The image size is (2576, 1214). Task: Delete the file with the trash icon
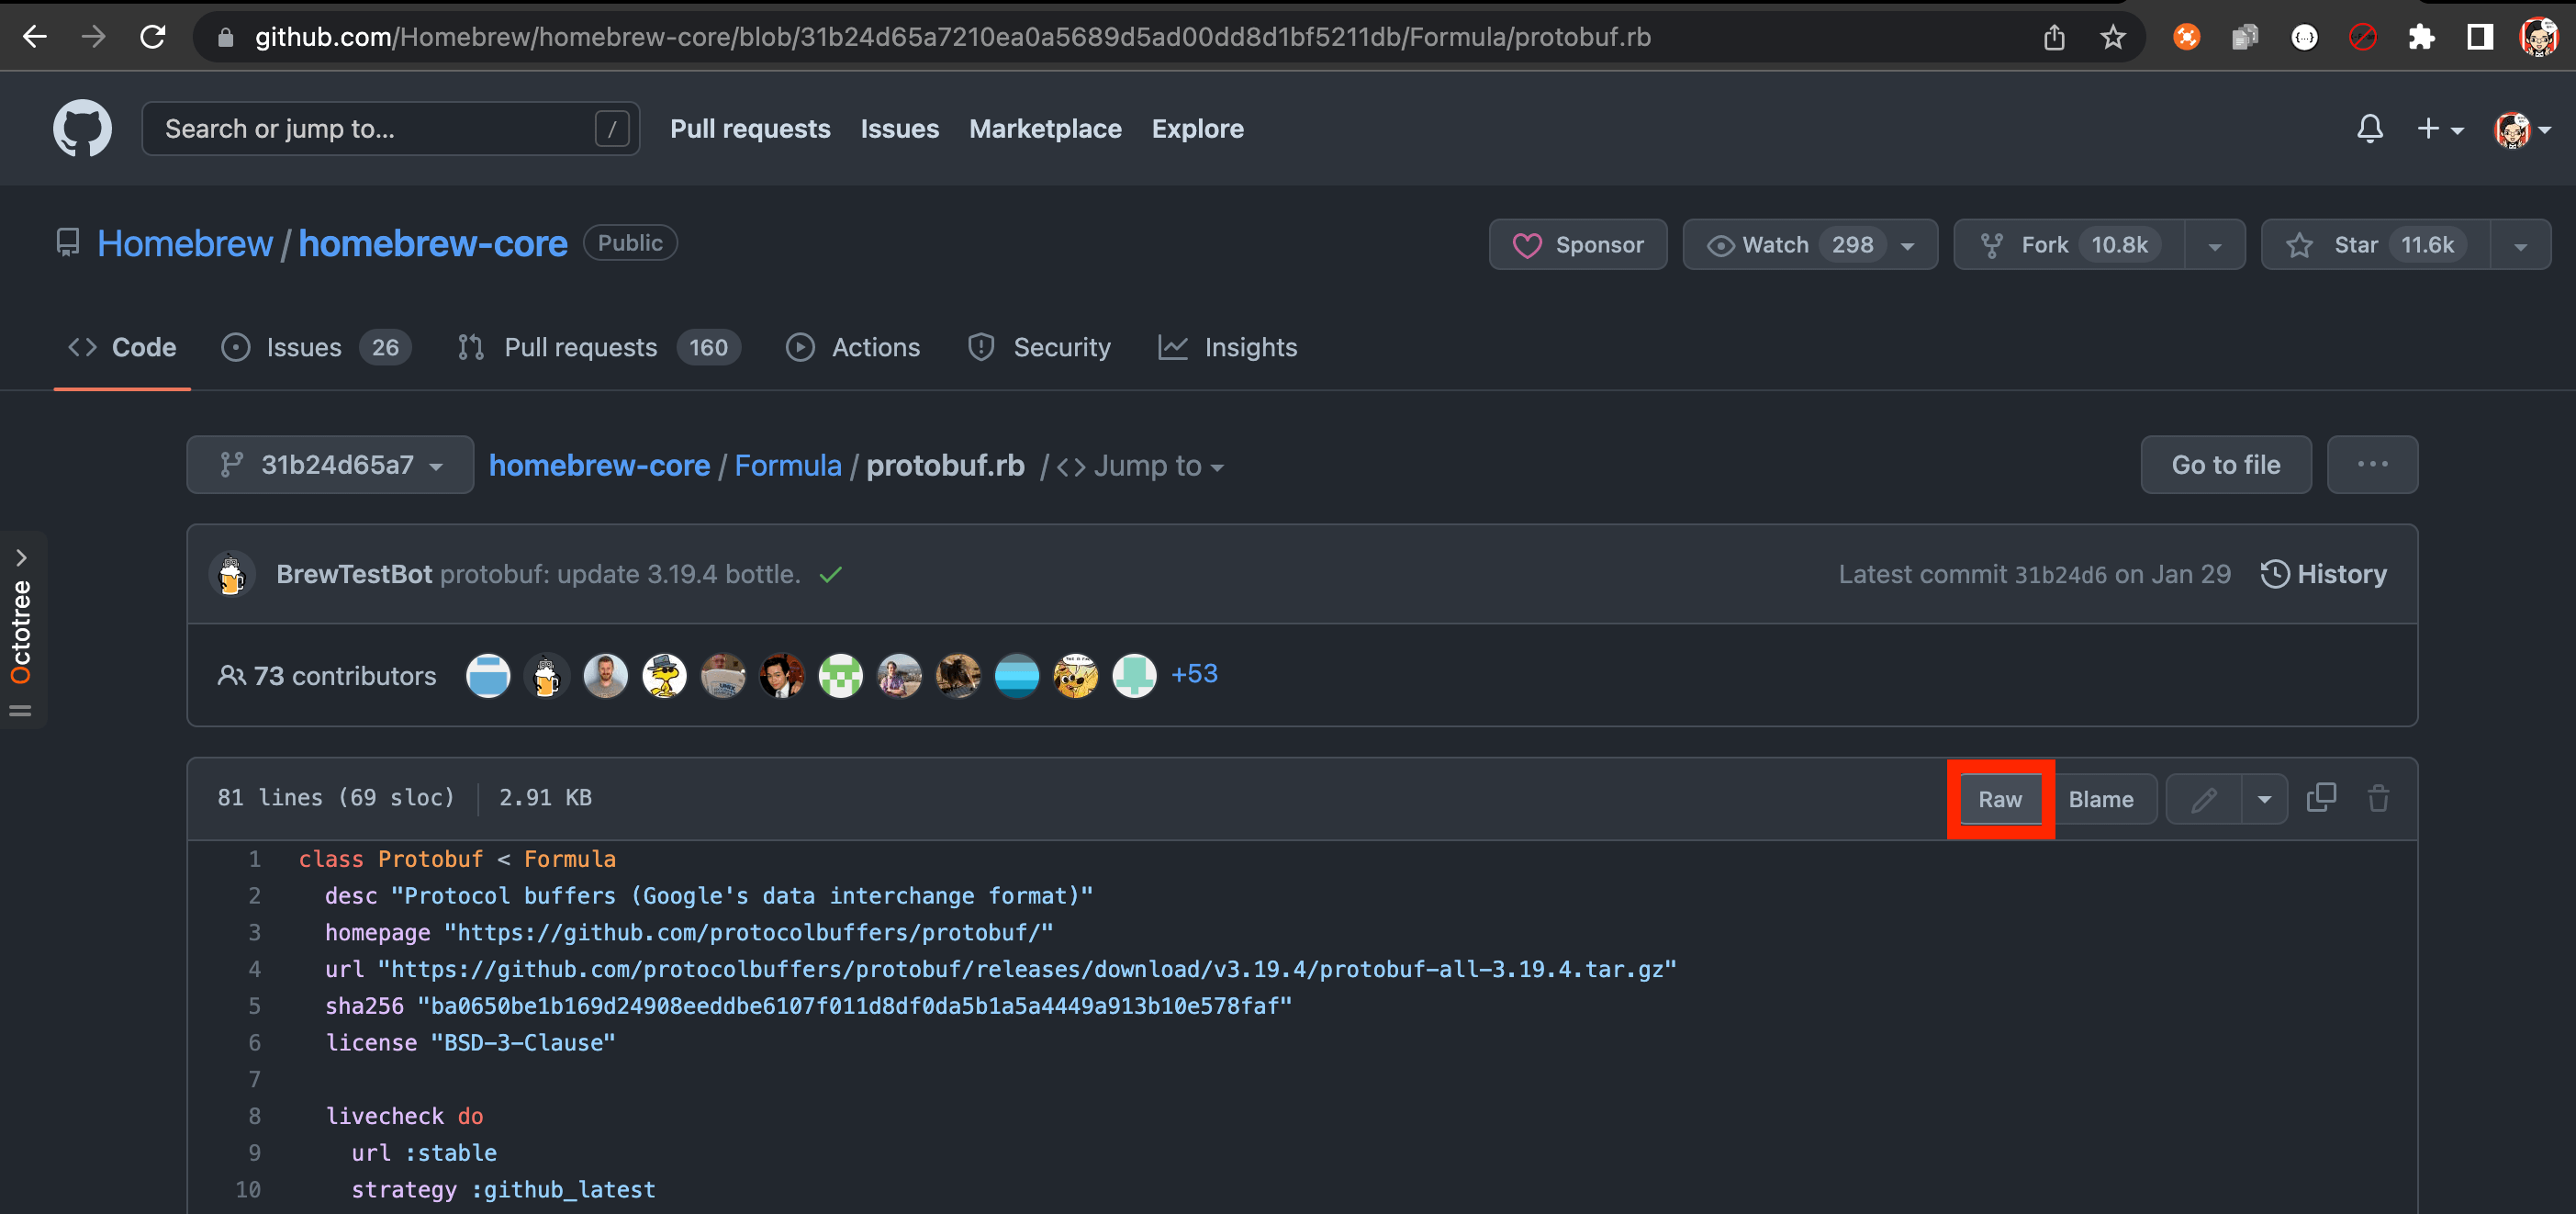coord(2378,798)
